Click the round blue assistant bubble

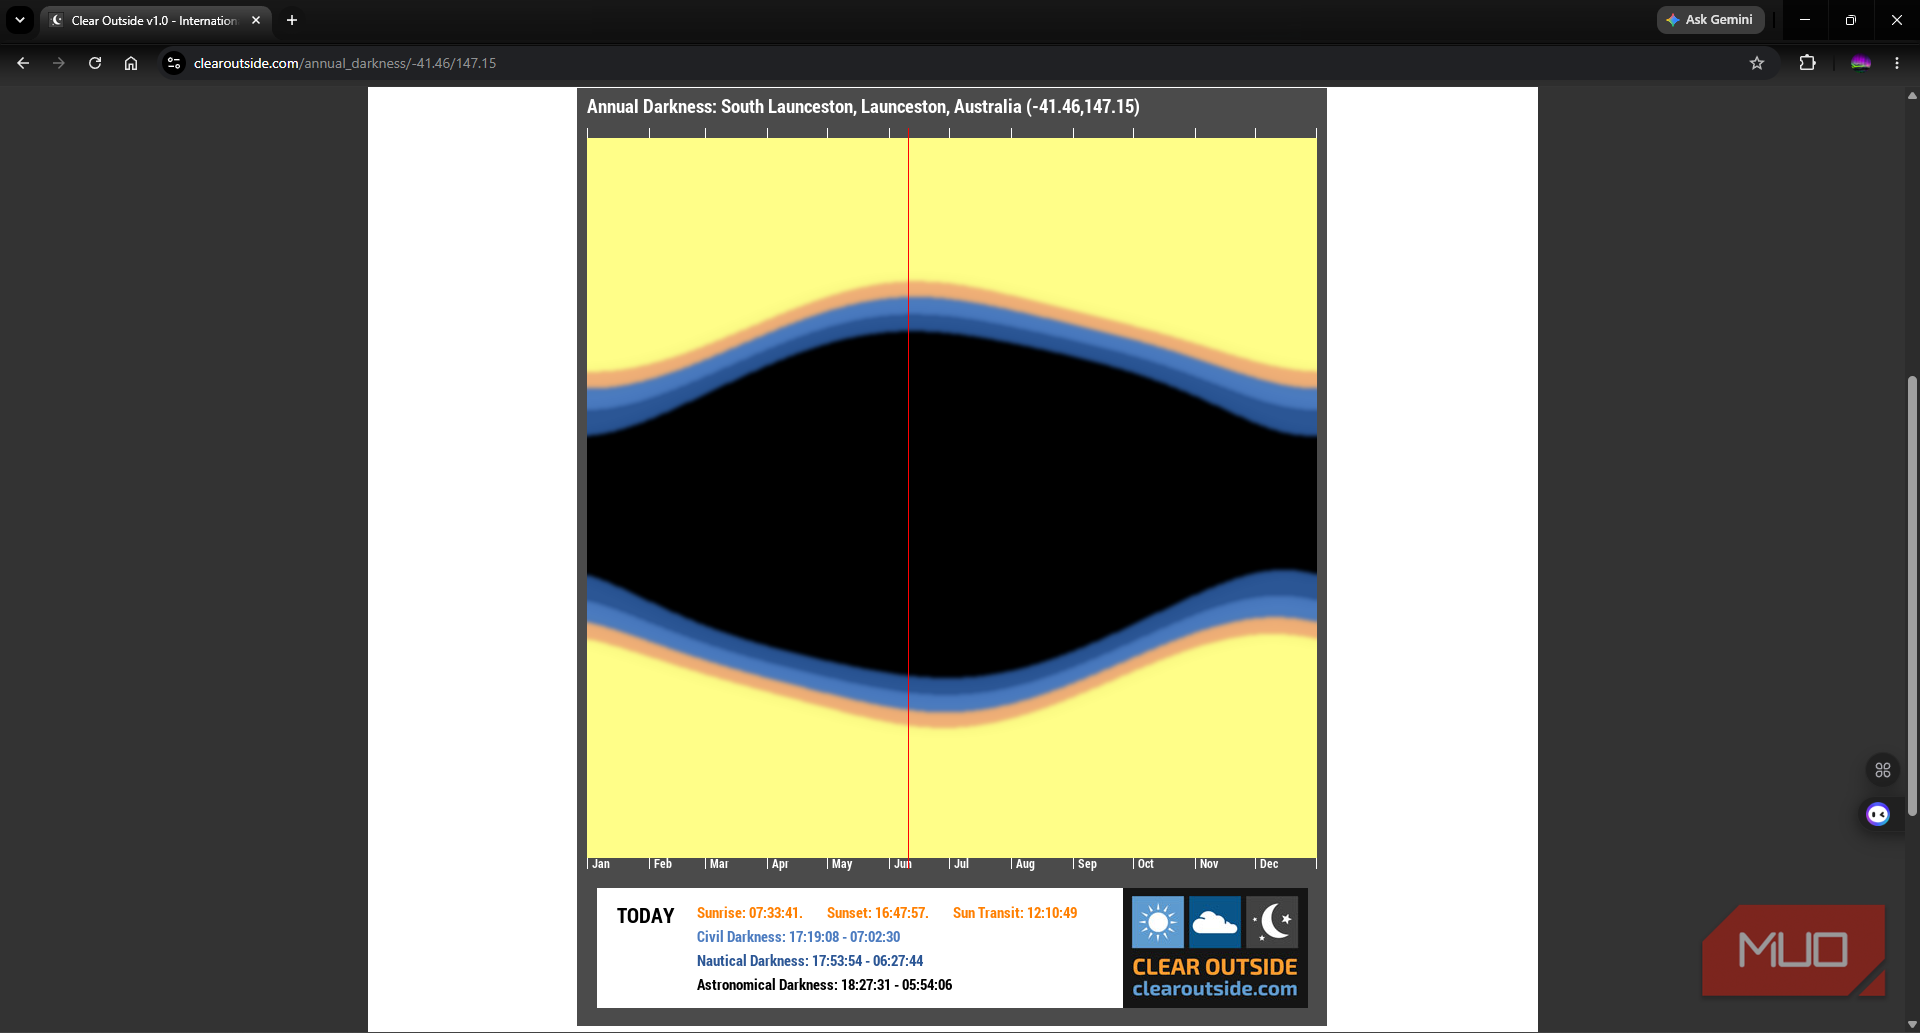coord(1878,815)
